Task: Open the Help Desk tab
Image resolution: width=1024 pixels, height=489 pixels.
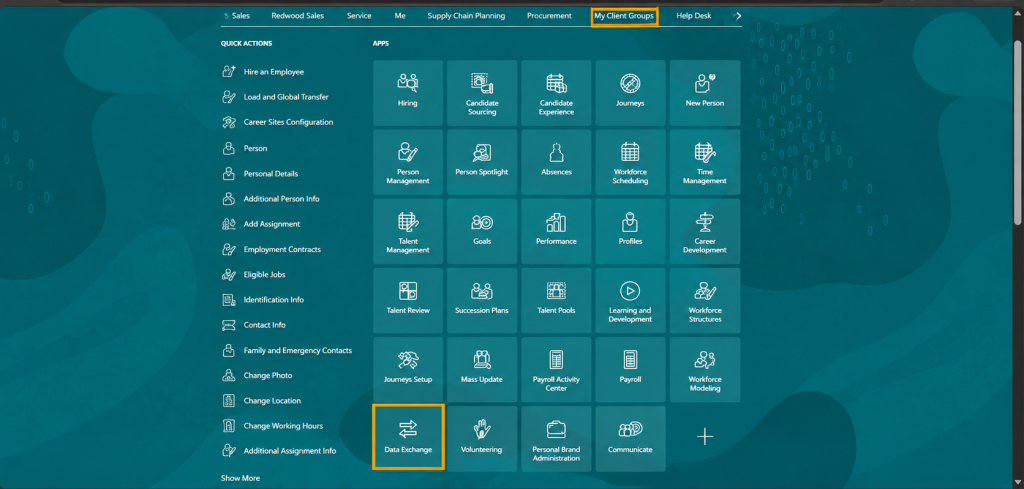Action: 694,16
